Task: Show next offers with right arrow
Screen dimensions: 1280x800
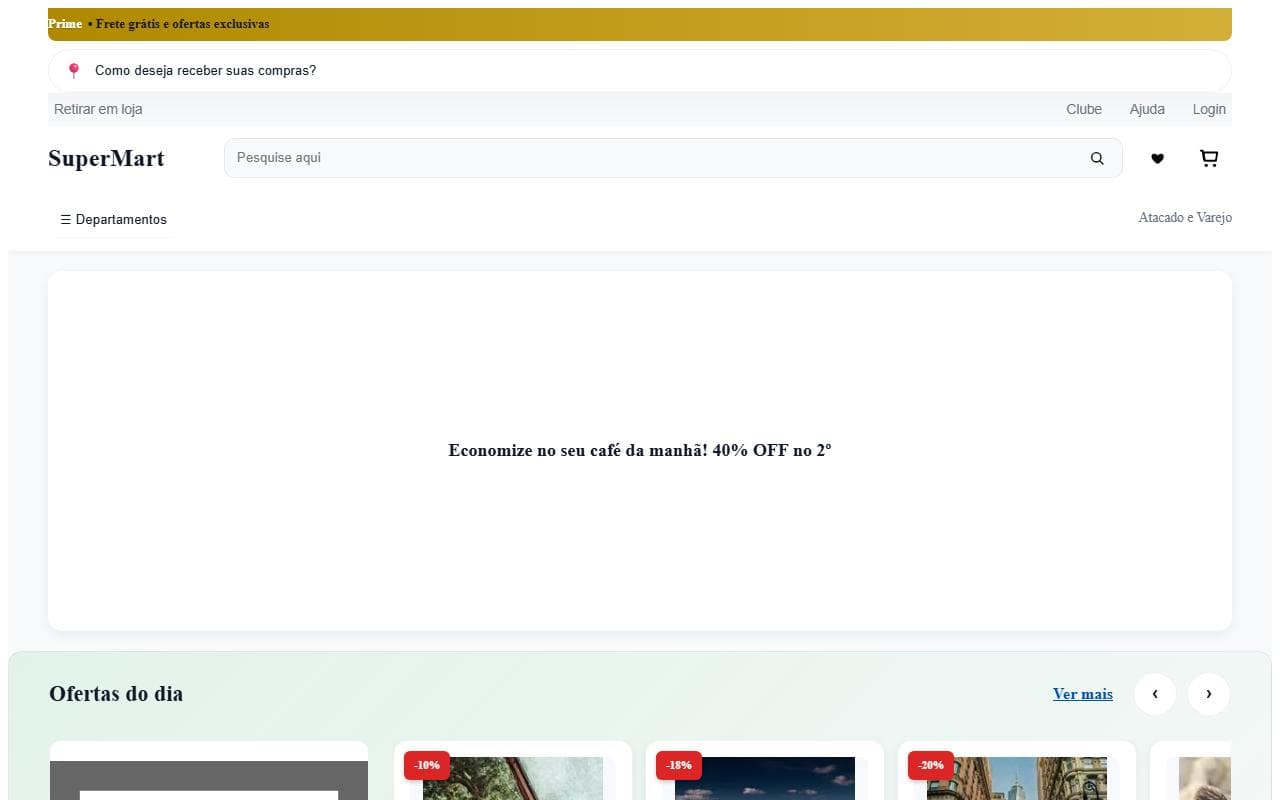Action: (1208, 694)
